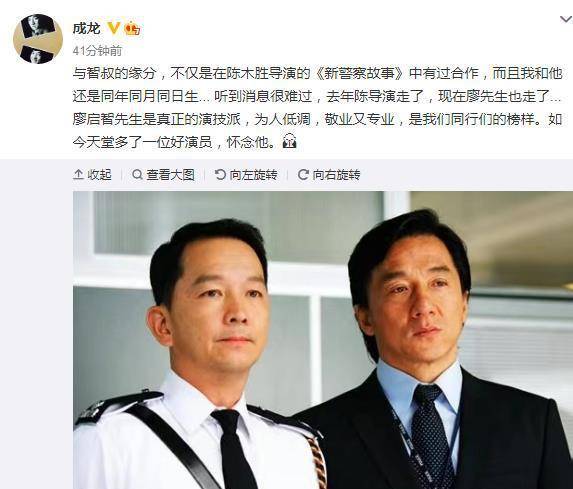Click the post line starting with 廖启智先生
The image size is (573, 489).
pos(317,119)
